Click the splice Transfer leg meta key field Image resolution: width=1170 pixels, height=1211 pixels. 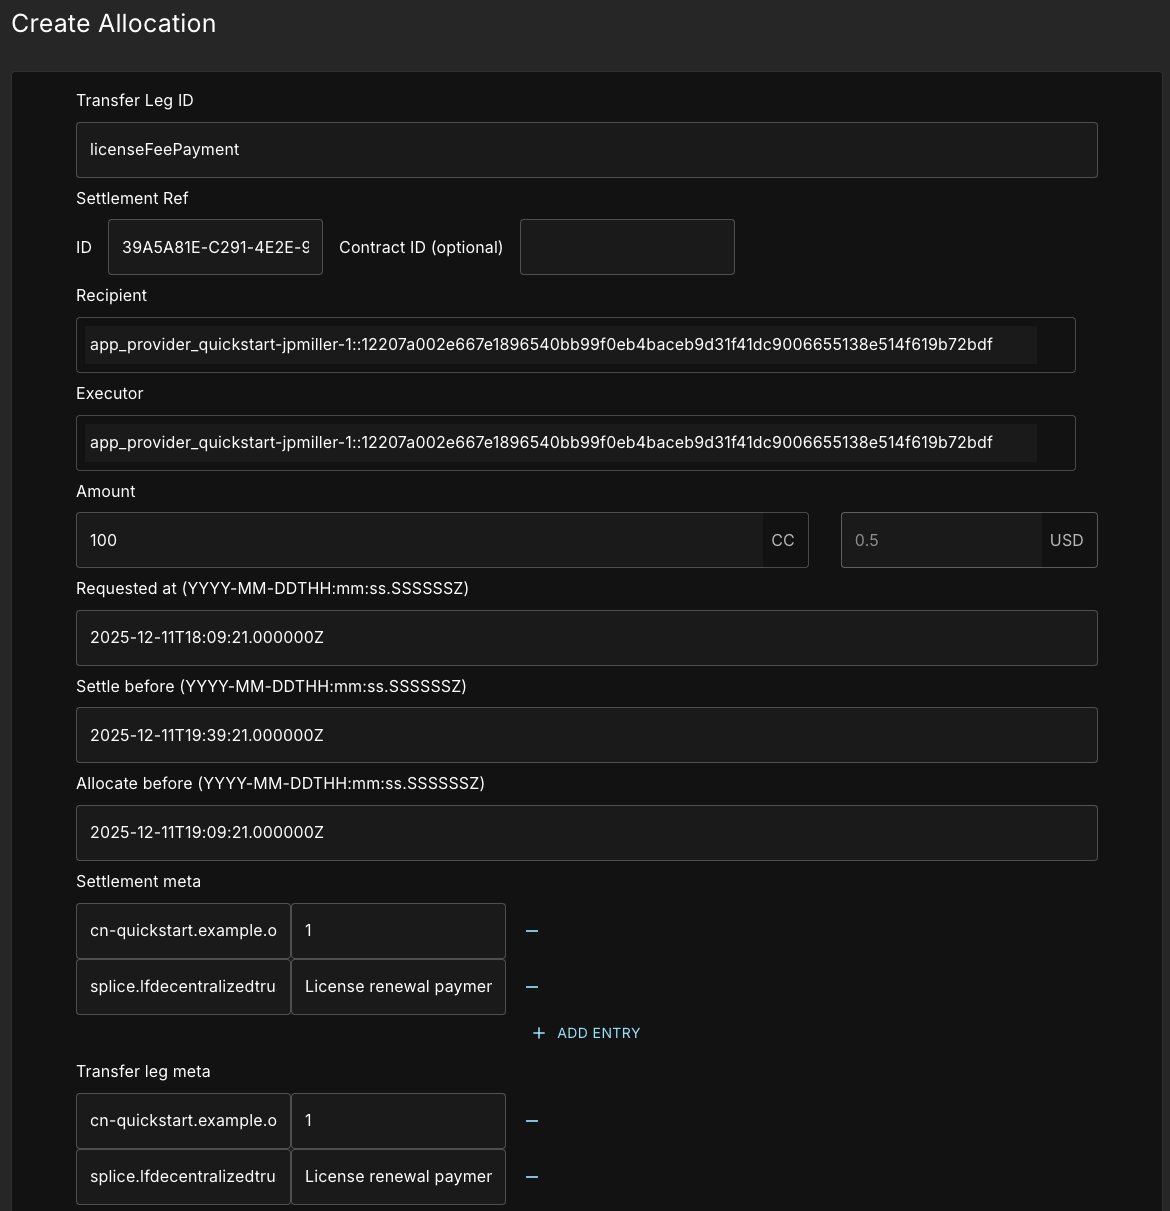[x=183, y=1177]
